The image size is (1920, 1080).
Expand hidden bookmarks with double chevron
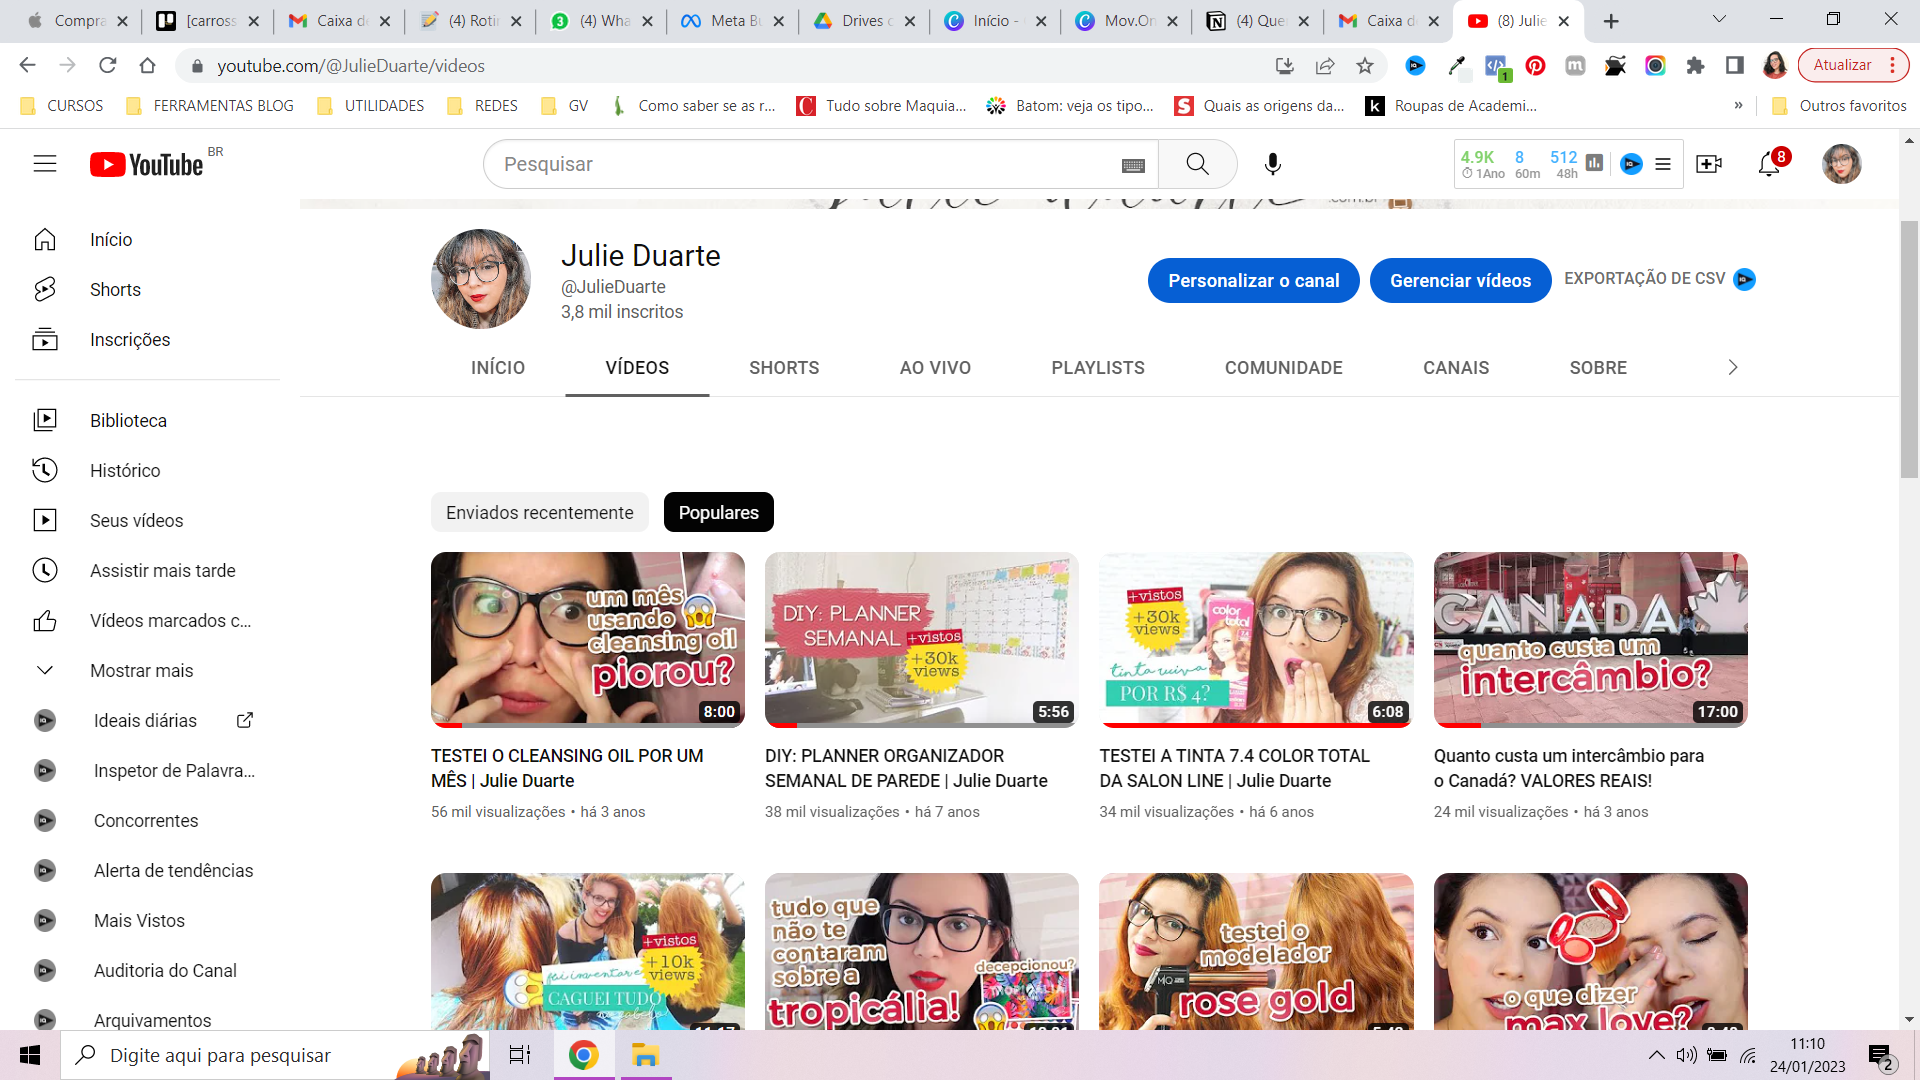click(x=1738, y=105)
